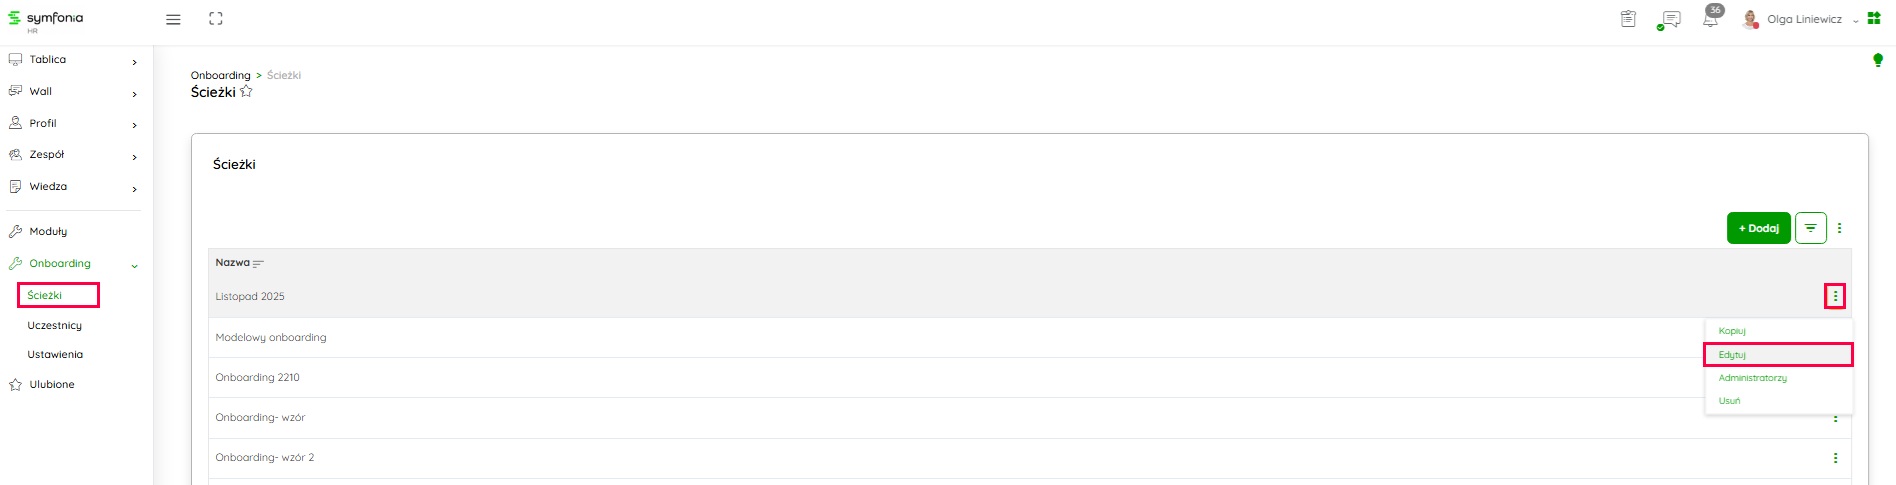This screenshot has width=1896, height=485.
Task: Open the clipboard tasks icon
Action: 1628,19
